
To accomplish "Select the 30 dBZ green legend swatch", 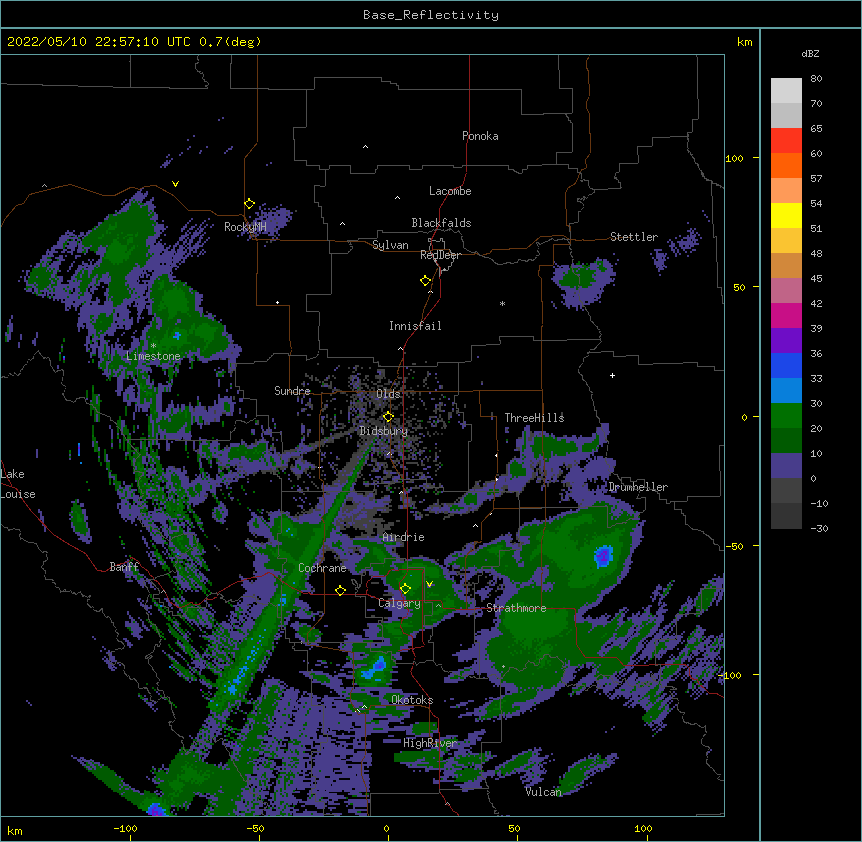I will point(786,416).
